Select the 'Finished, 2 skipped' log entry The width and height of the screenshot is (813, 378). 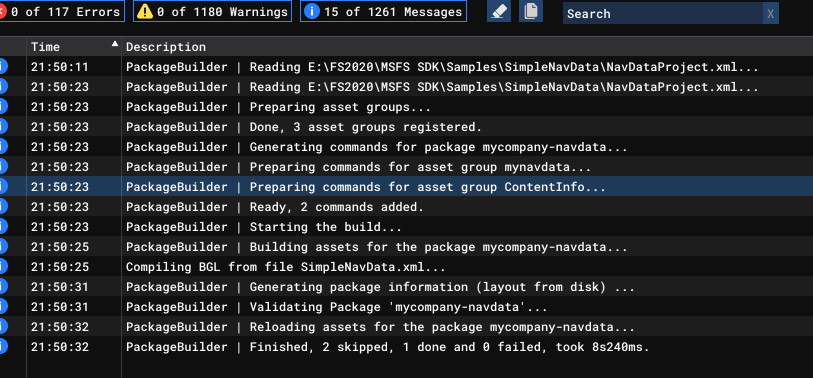click(x=406, y=347)
